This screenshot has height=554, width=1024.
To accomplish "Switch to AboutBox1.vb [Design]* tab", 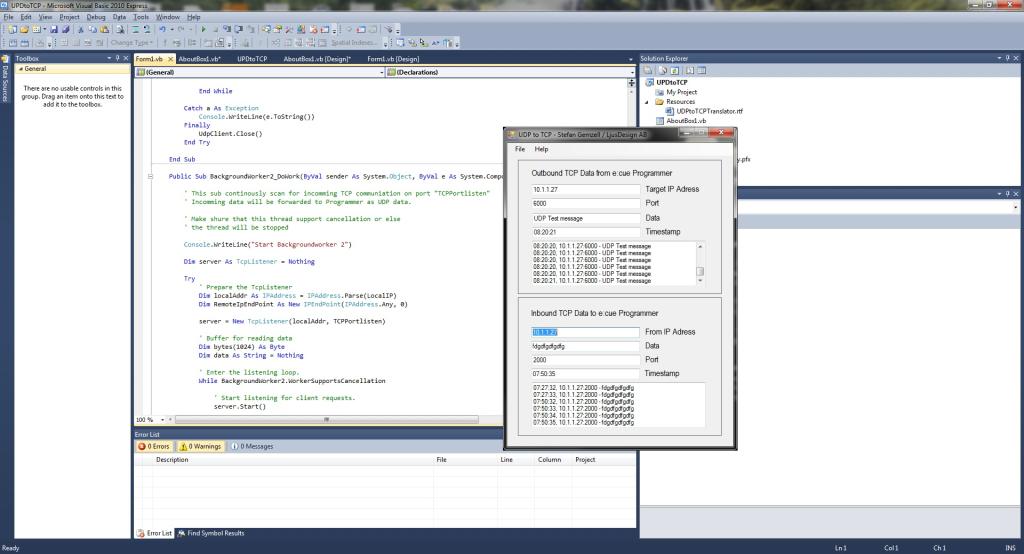I will [x=317, y=59].
